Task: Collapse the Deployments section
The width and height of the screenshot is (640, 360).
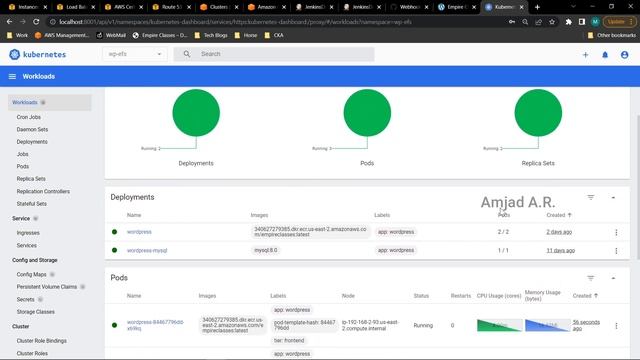Action: 613,198
